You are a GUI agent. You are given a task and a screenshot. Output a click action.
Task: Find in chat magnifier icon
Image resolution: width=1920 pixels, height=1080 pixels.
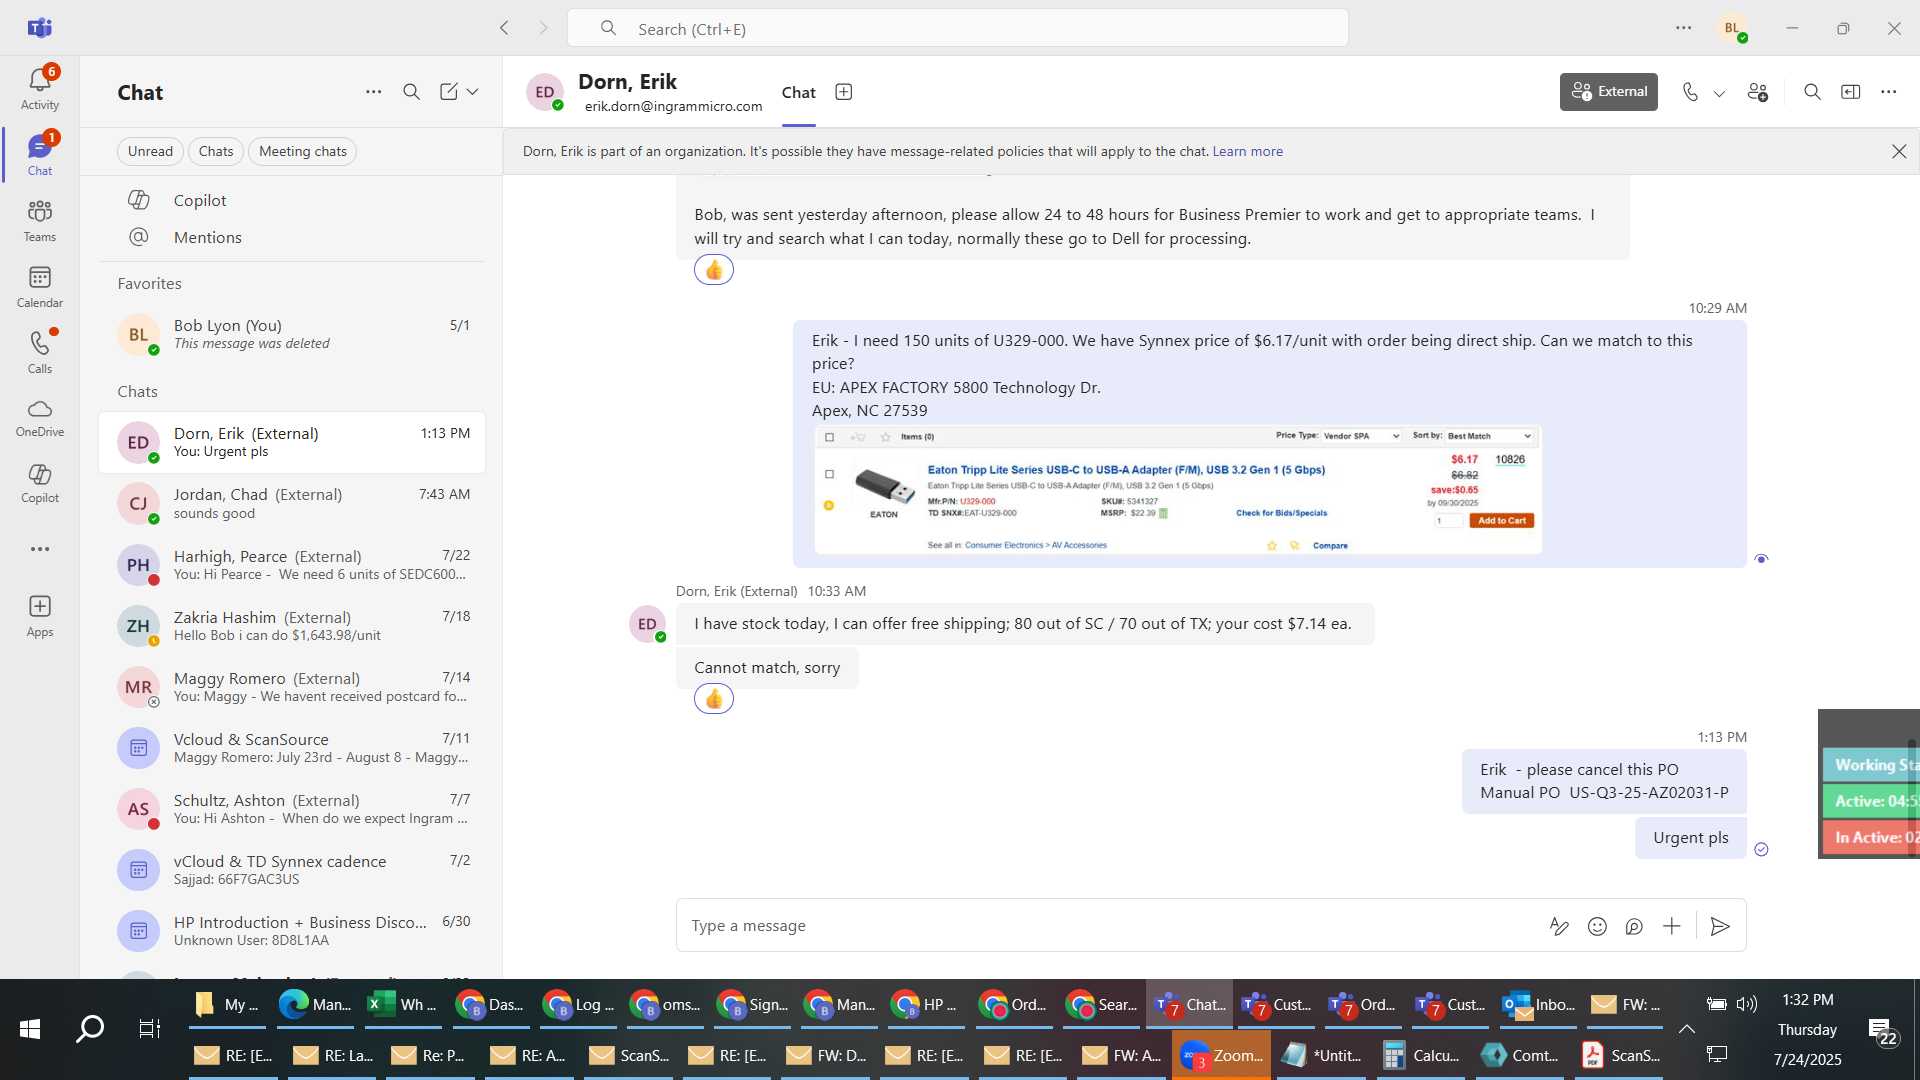click(x=1812, y=92)
